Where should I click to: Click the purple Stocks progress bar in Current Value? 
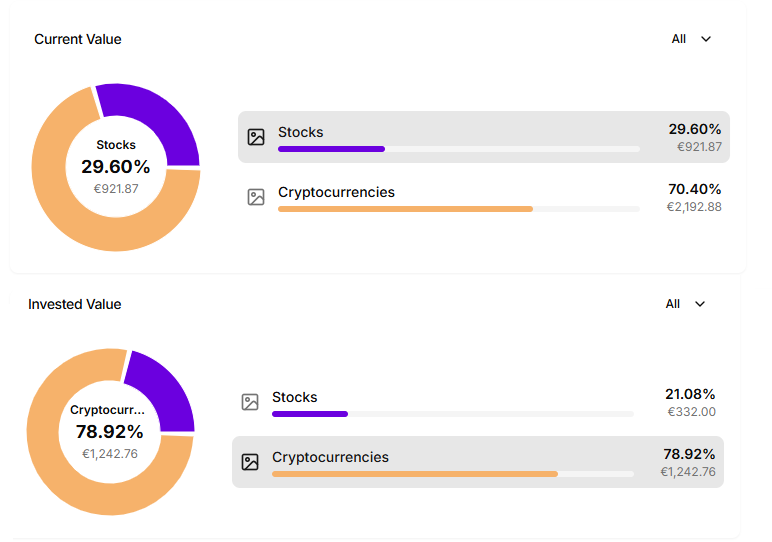[x=331, y=149]
